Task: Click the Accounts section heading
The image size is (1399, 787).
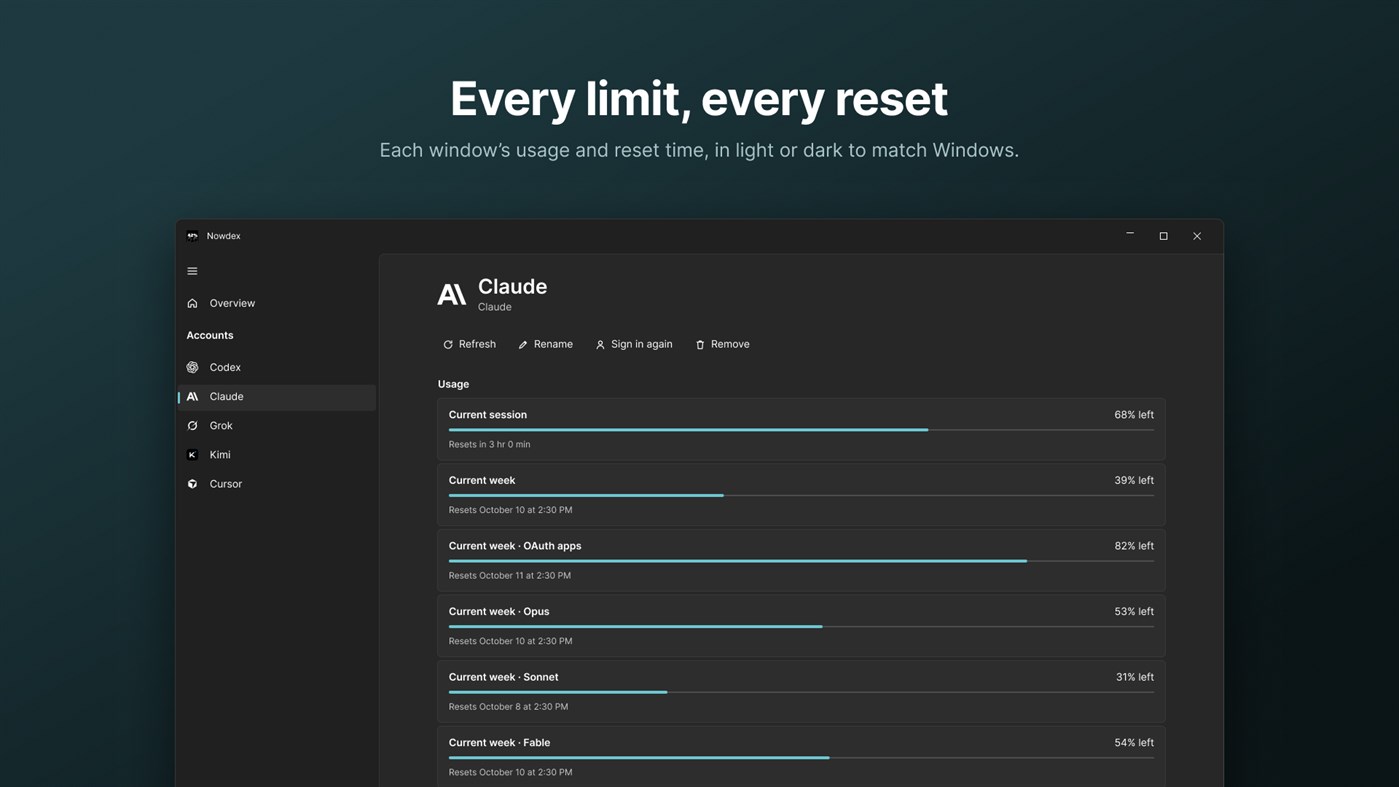Action: click(x=210, y=335)
